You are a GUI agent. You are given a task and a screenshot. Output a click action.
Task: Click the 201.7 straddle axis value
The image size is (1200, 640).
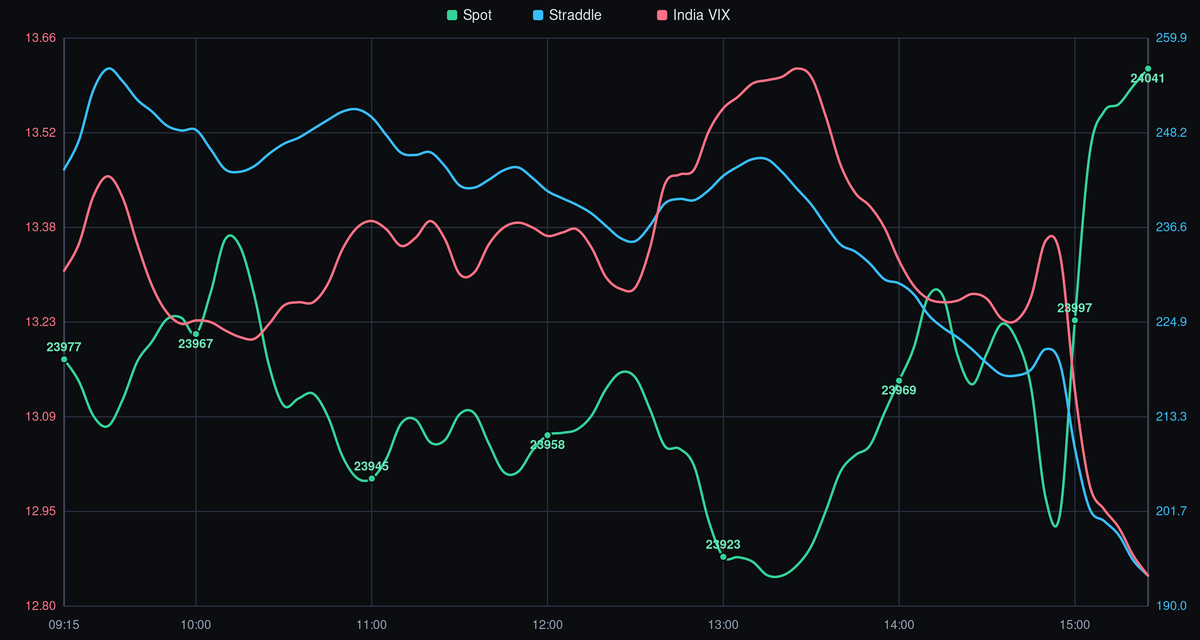pyautogui.click(x=1171, y=512)
